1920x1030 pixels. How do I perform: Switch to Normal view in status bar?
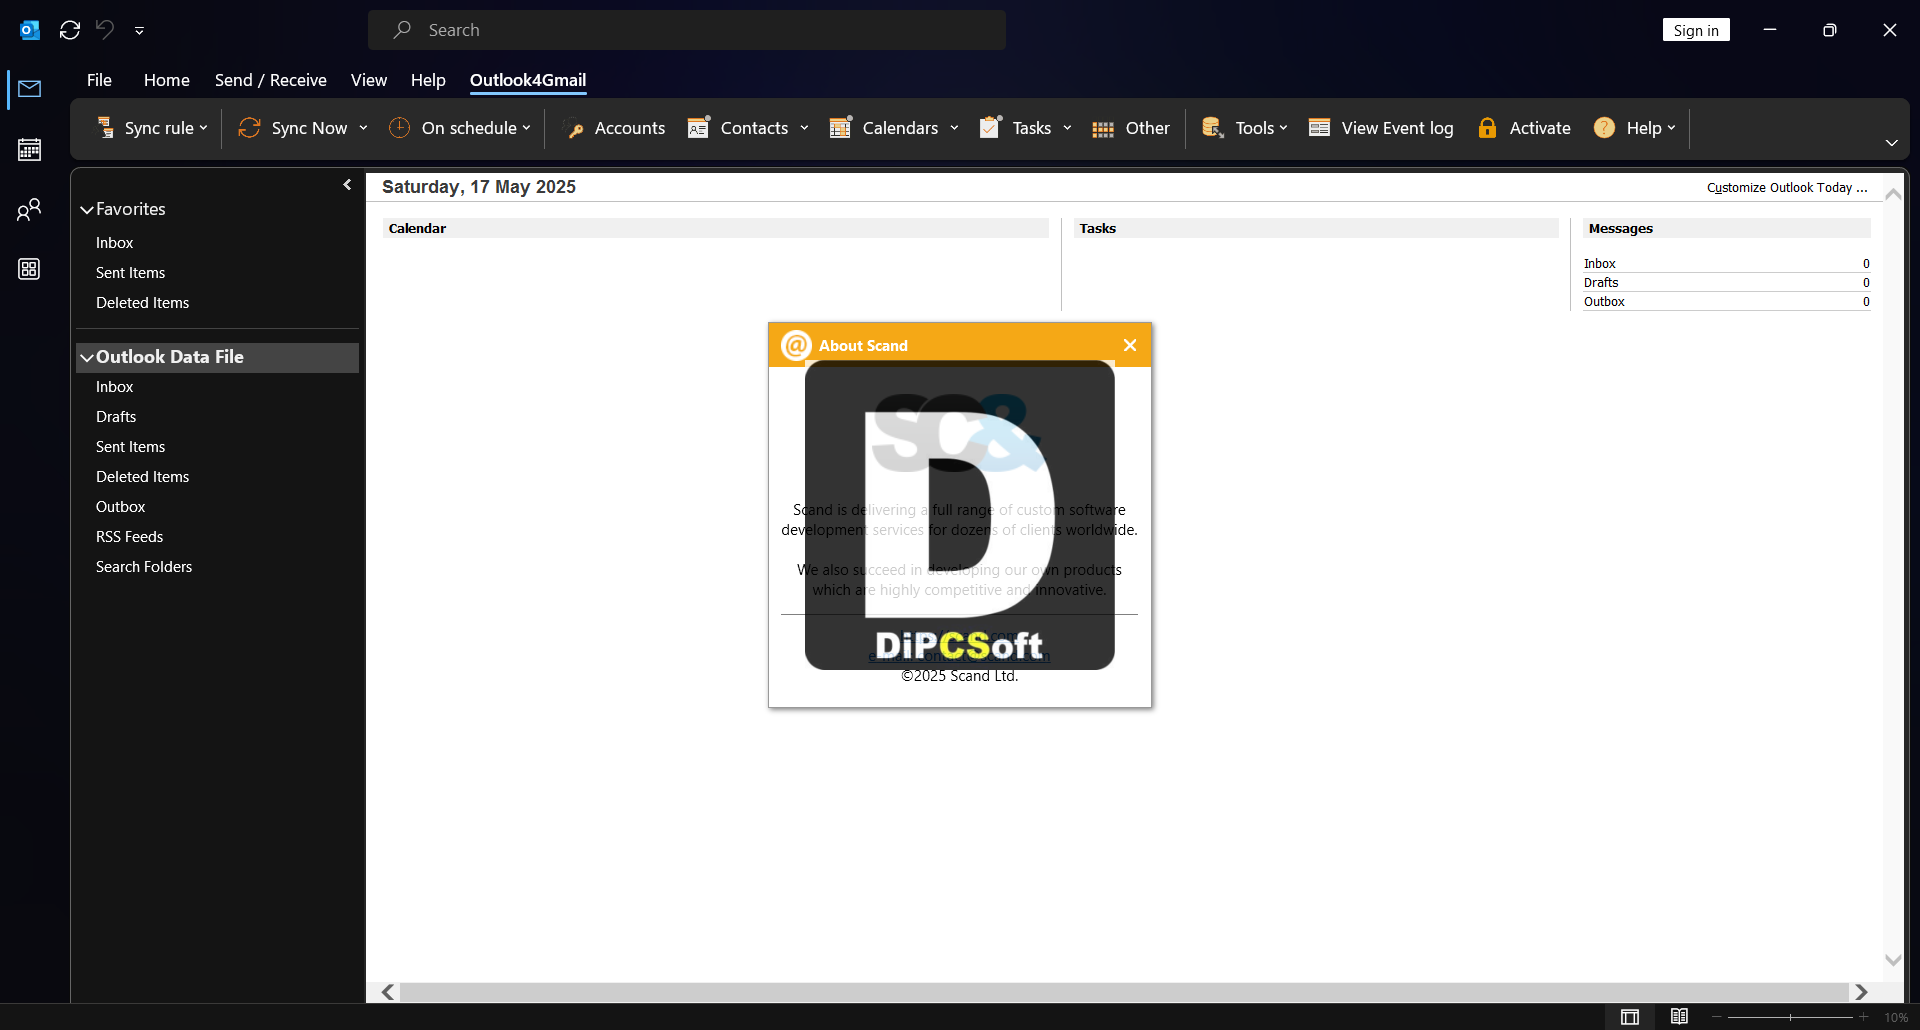[x=1630, y=1017]
